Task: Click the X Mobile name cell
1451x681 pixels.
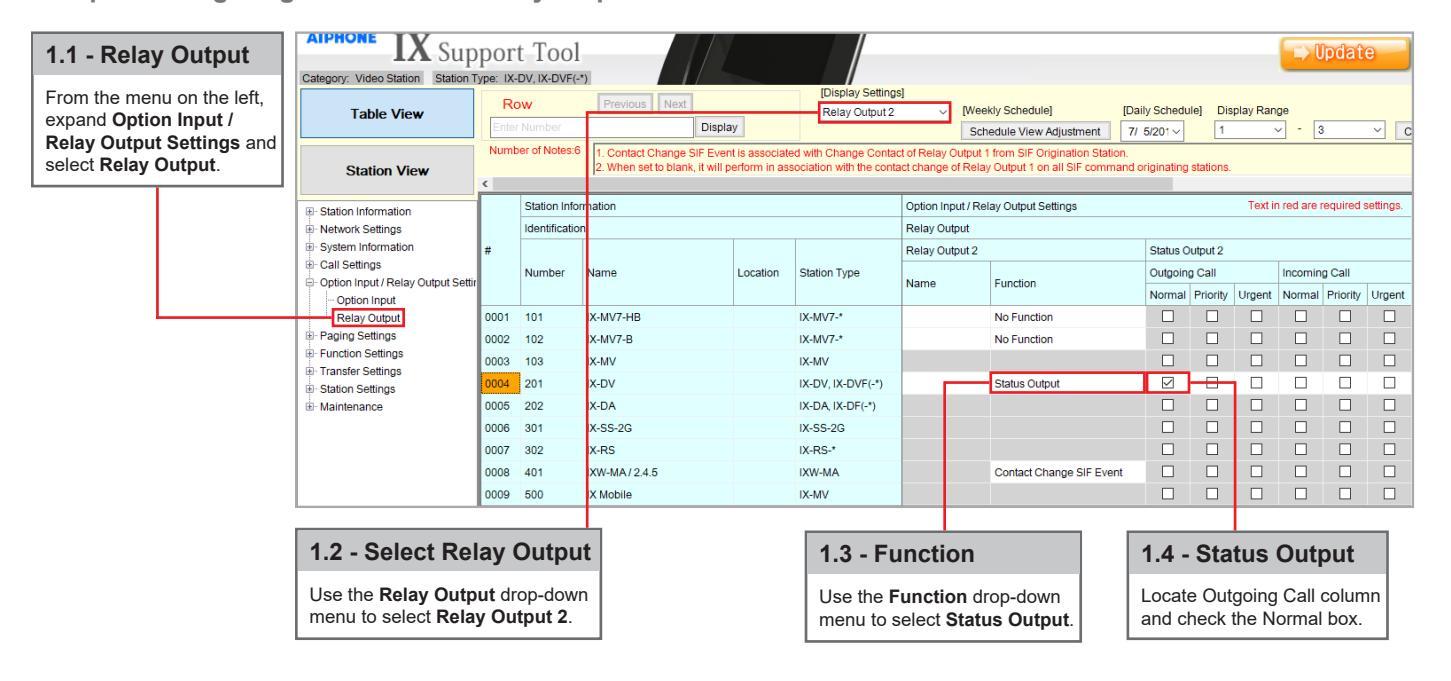Action: coord(658,493)
